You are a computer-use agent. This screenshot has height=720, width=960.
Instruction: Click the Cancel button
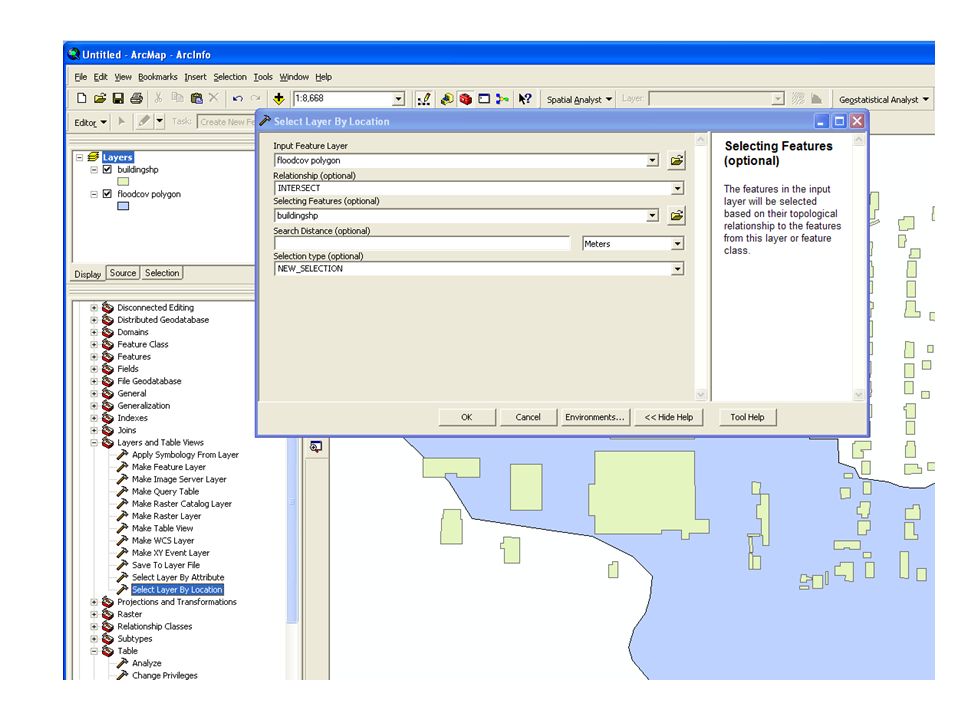click(x=528, y=417)
